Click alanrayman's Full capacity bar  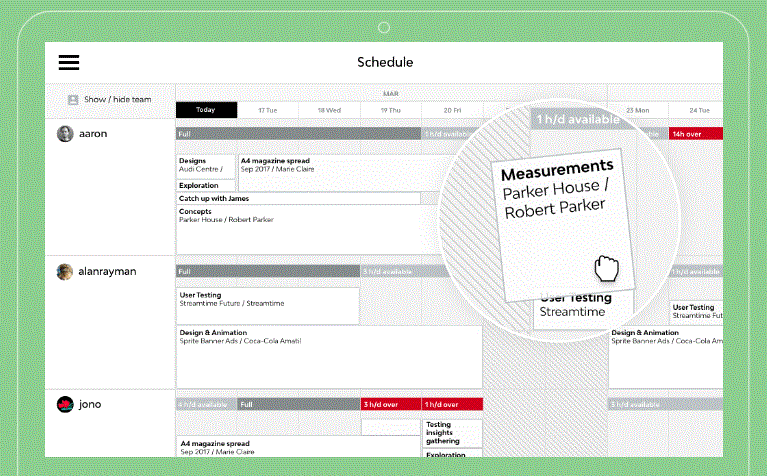coord(268,272)
